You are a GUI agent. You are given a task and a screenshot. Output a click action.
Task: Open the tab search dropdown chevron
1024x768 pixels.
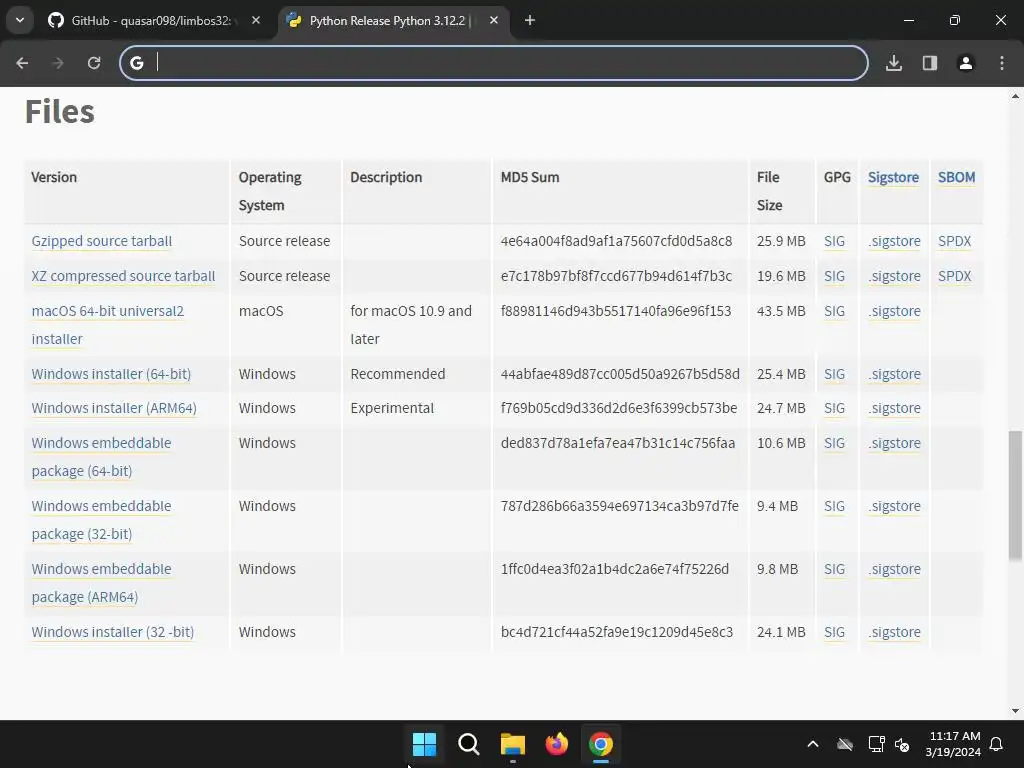point(20,20)
